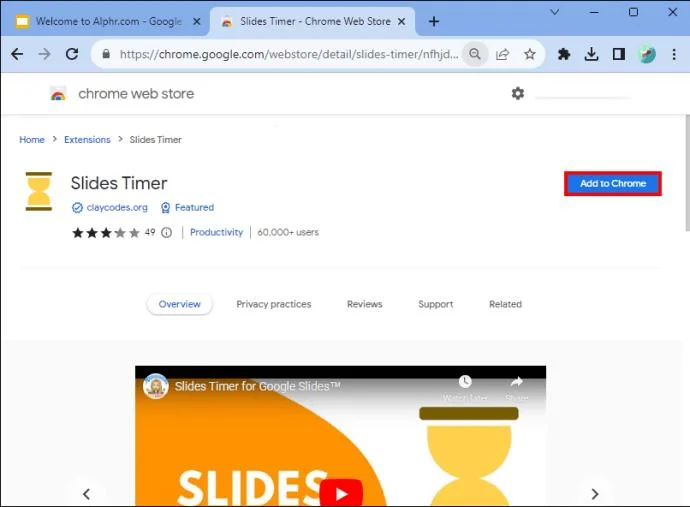Toggle the browser side panel
This screenshot has width=690, height=507.
pyautogui.click(x=619, y=54)
